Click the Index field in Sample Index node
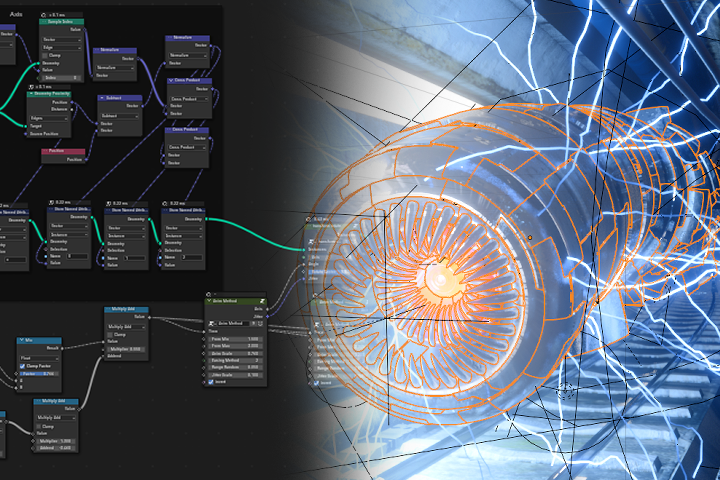The width and height of the screenshot is (720, 480). pos(62,78)
